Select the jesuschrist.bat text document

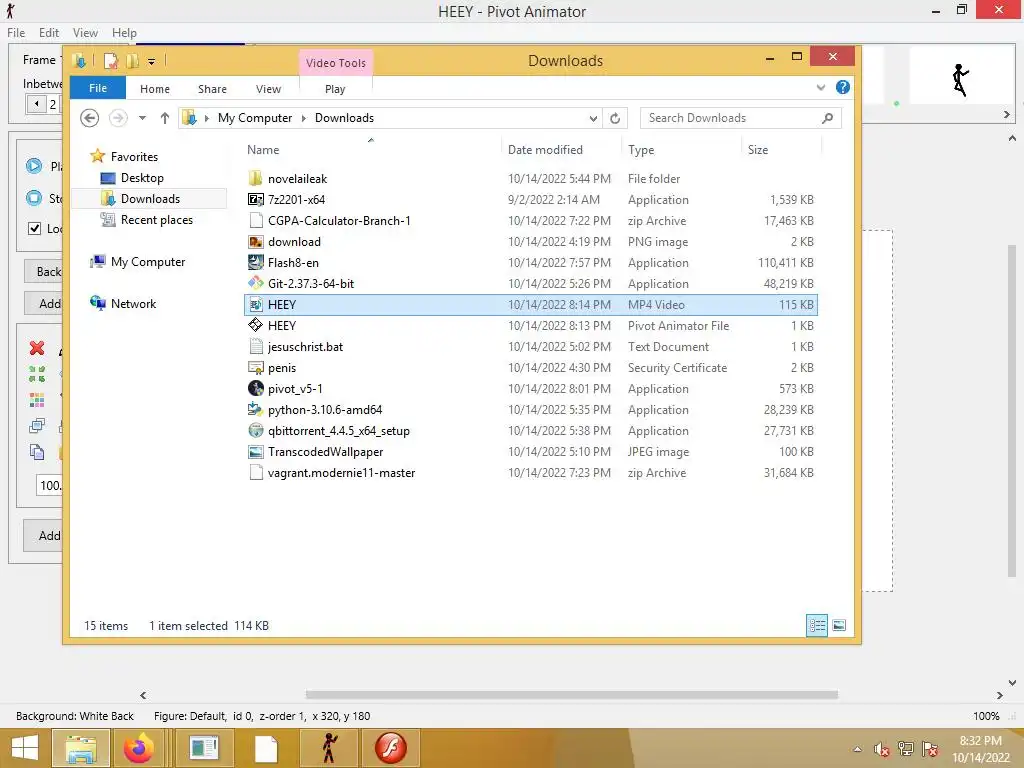[x=531, y=347]
